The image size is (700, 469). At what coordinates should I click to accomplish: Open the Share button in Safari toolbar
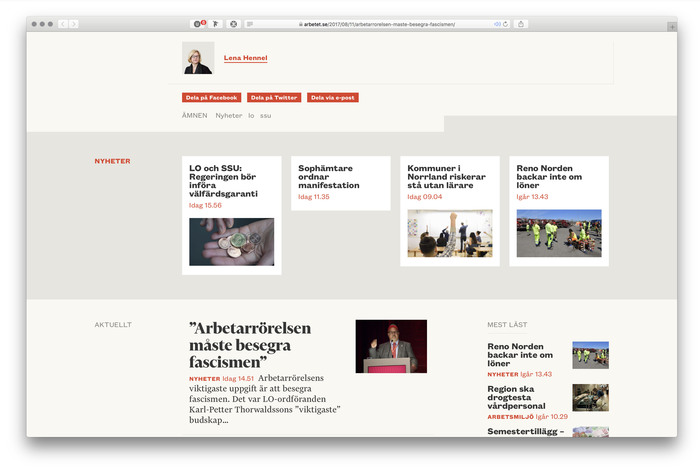pos(521,24)
